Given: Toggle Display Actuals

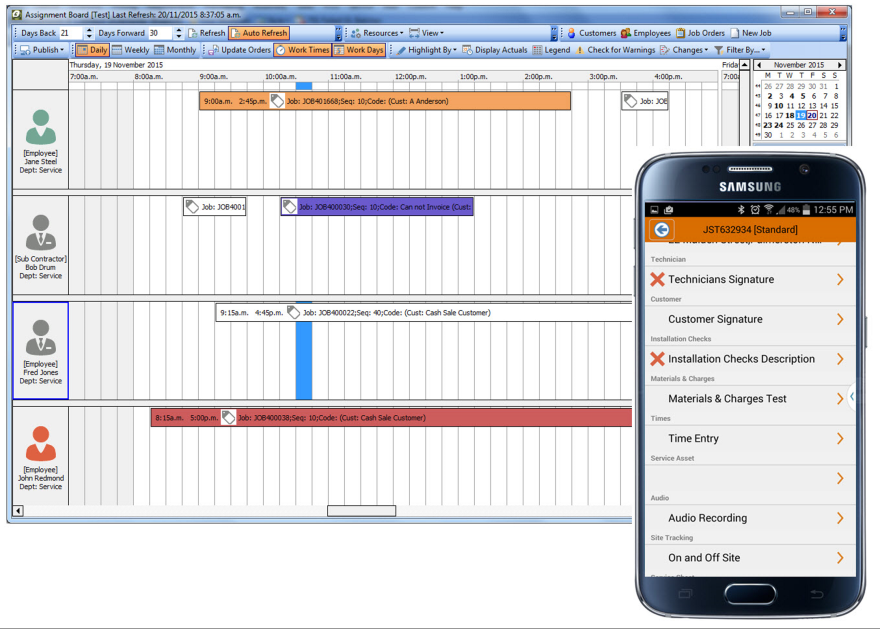Looking at the screenshot, I should [495, 50].
